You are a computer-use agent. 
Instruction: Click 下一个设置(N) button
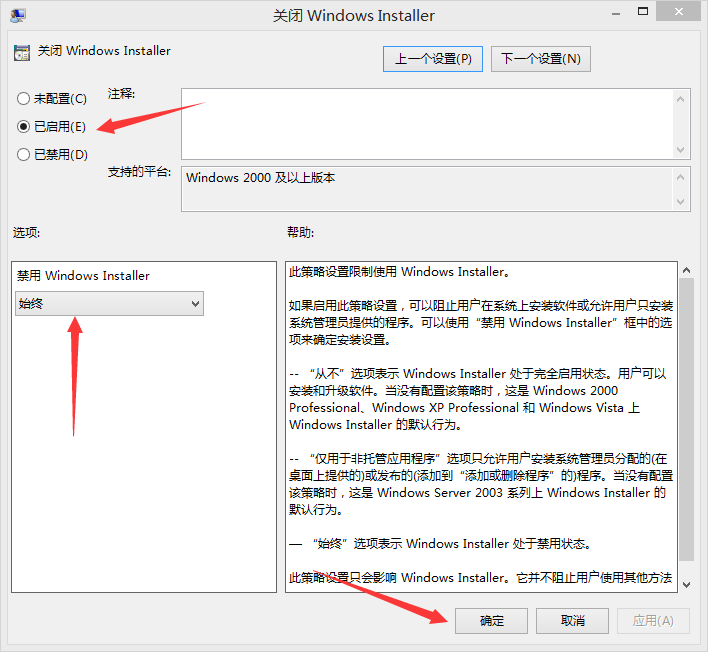540,59
